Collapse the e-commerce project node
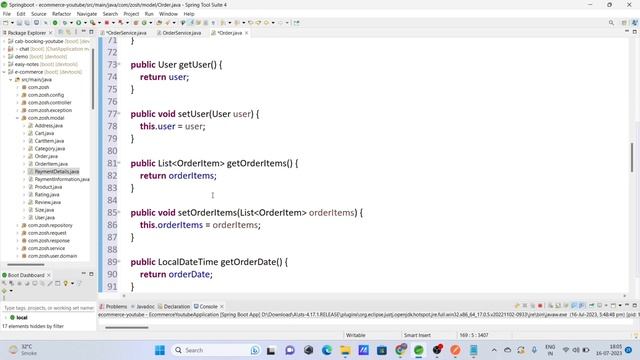640x360 pixels. 4,72
